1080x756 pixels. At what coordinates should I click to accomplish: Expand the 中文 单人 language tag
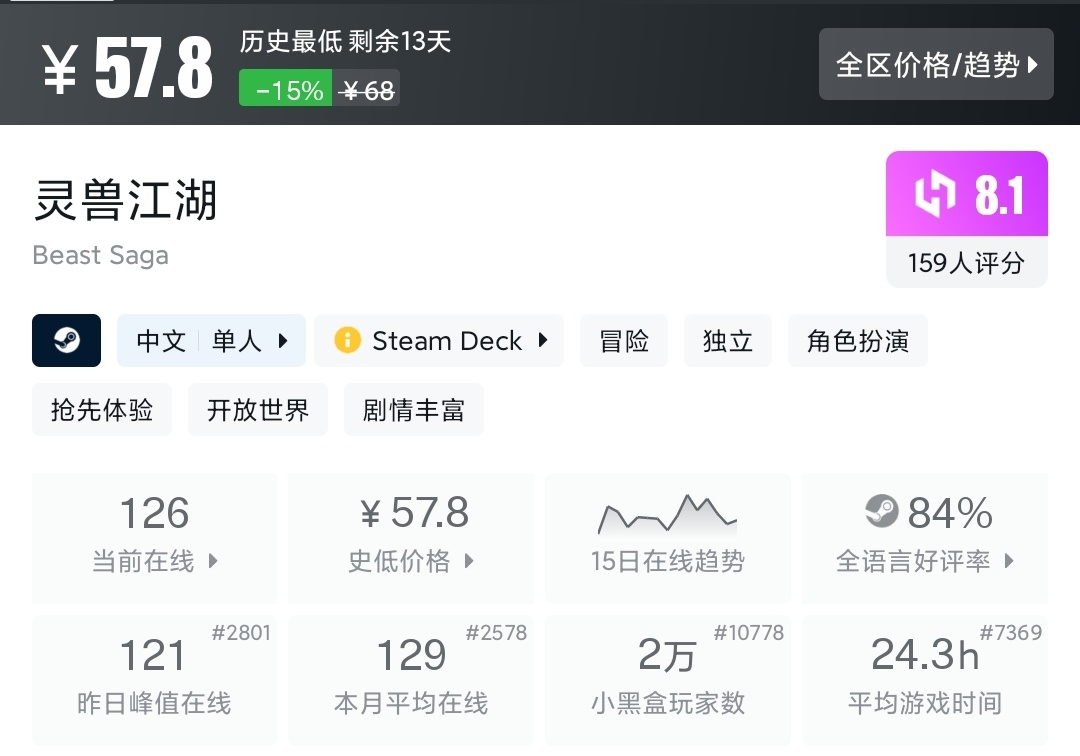pos(212,341)
